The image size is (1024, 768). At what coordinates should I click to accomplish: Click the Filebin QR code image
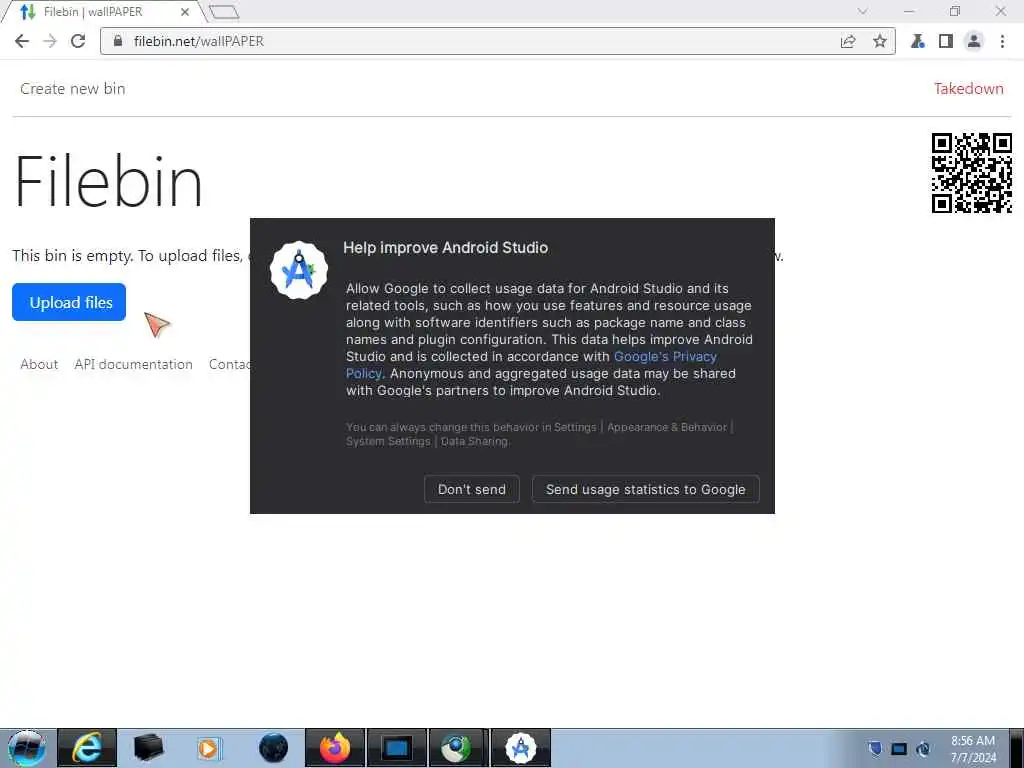coord(971,172)
